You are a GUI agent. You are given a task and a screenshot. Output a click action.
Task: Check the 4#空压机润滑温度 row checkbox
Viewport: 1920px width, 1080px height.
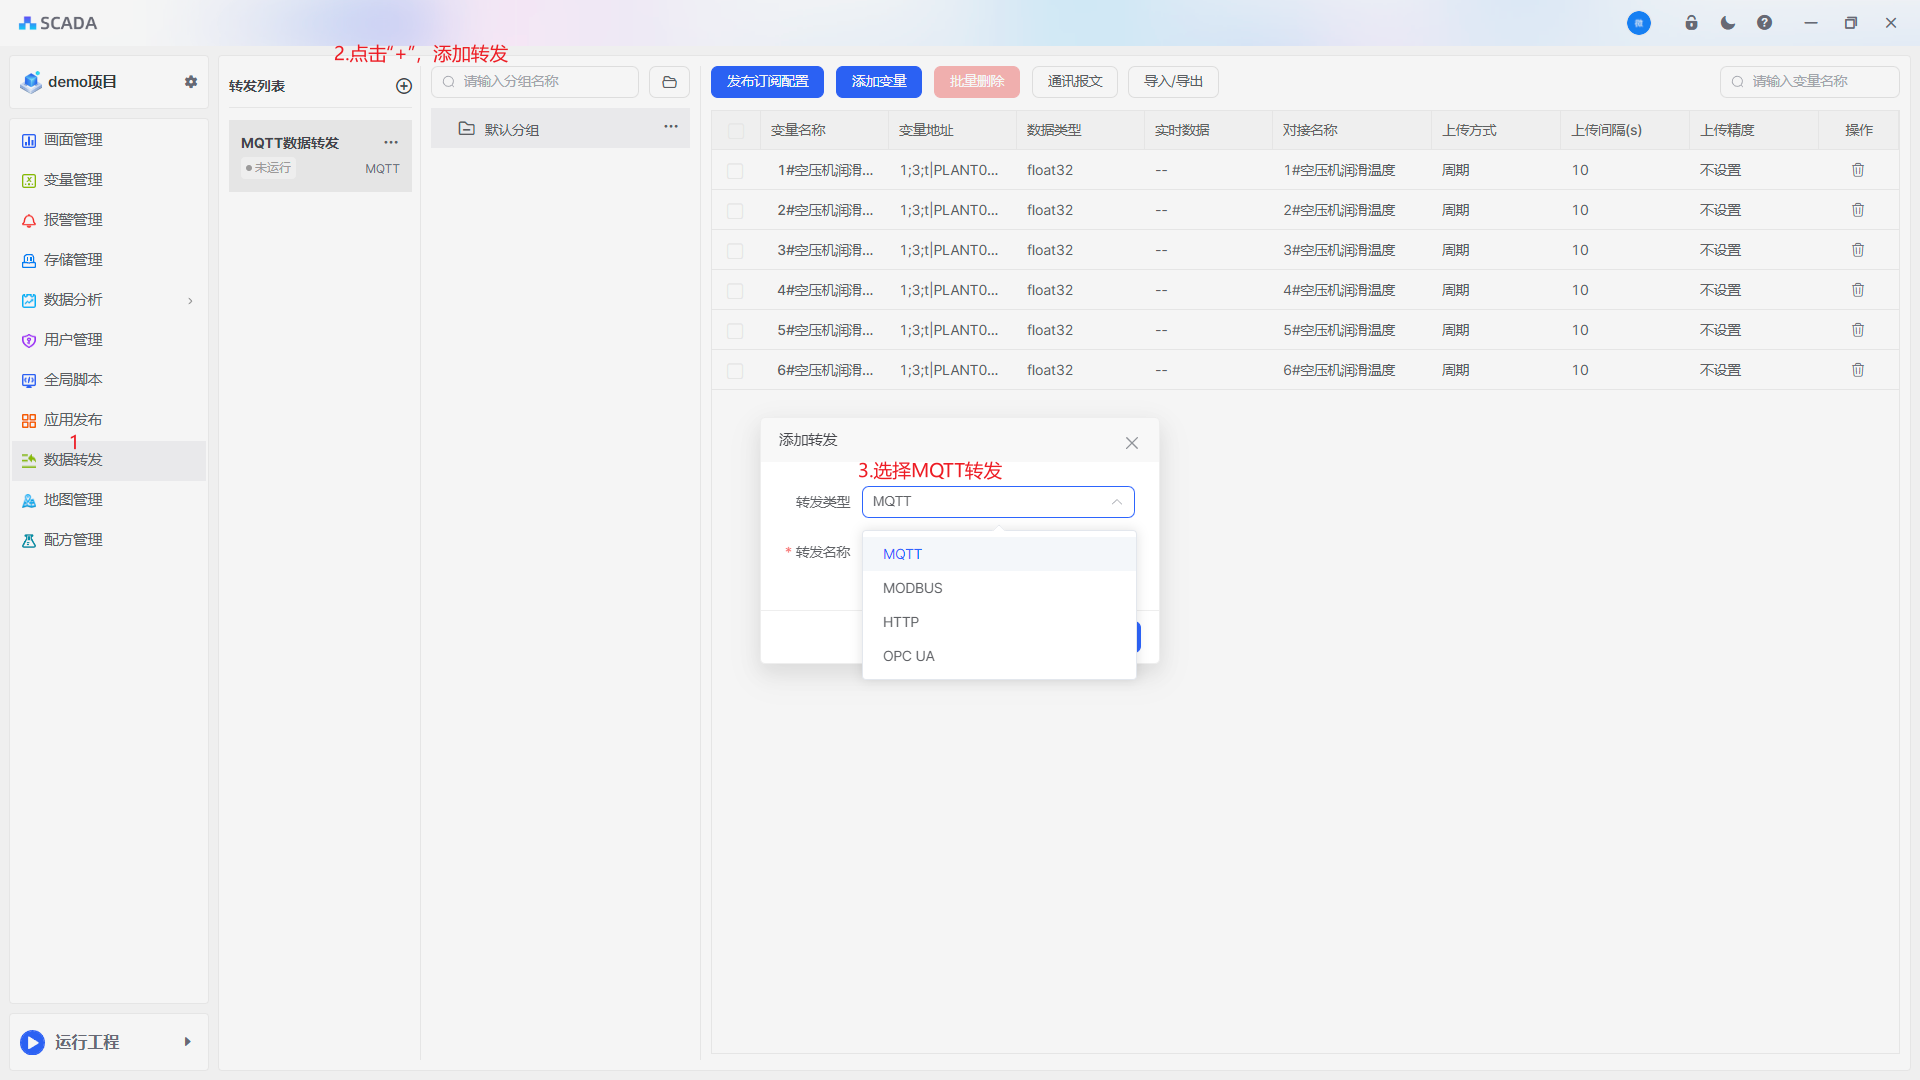pyautogui.click(x=735, y=291)
